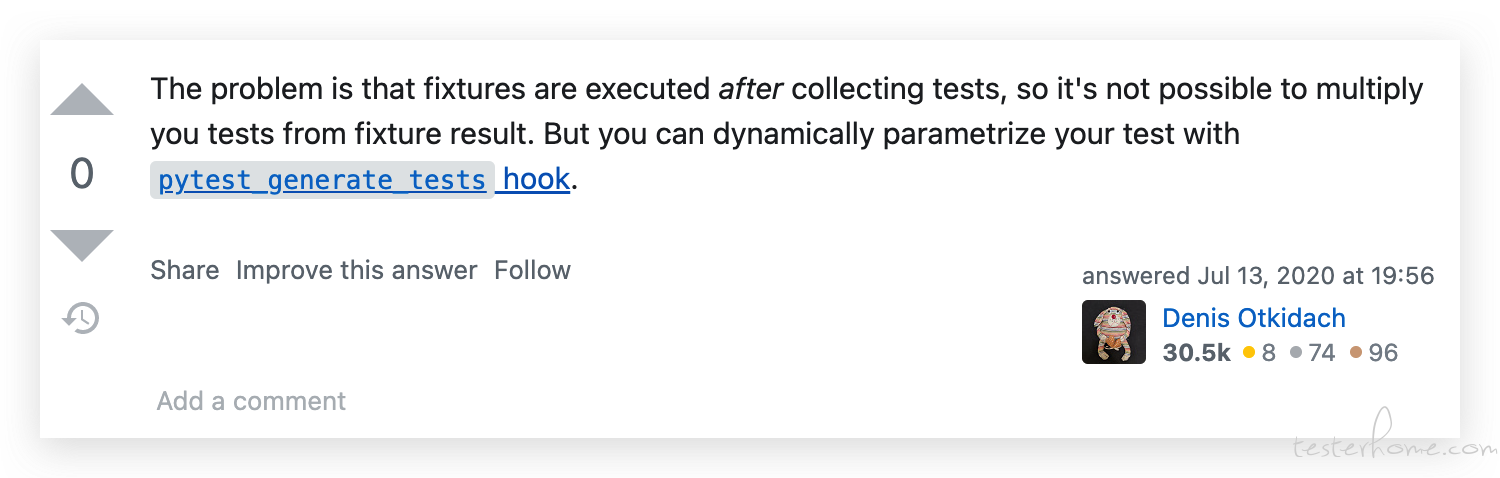Click the bronze badge count 96
Image resolution: width=1500 pixels, height=478 pixels.
click(1383, 352)
